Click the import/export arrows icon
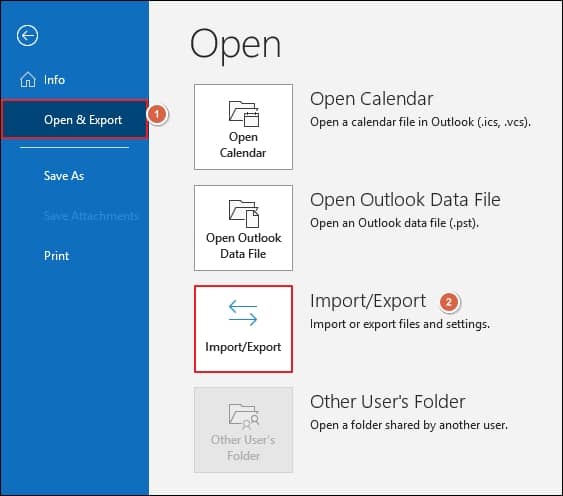 (243, 313)
